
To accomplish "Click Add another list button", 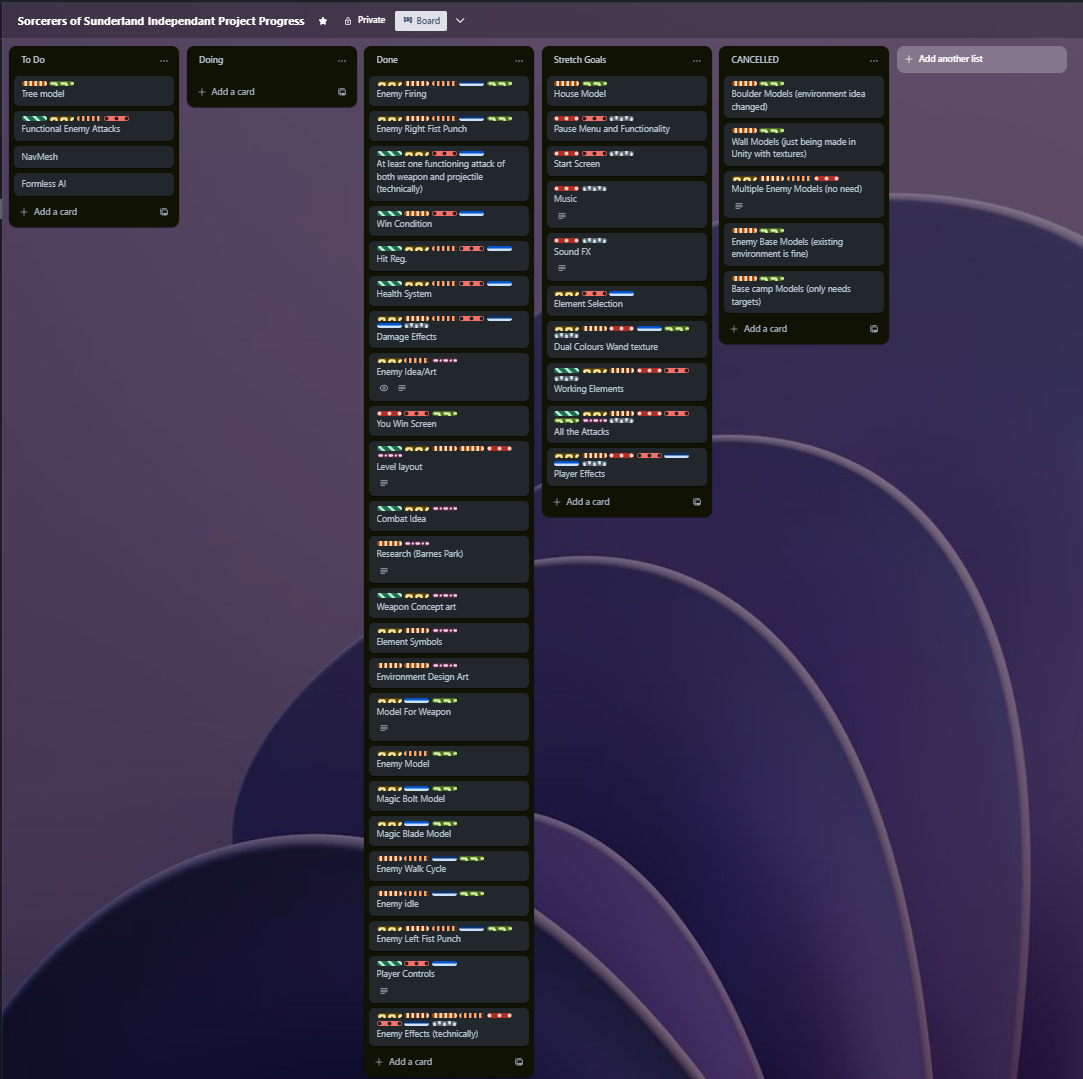I will pyautogui.click(x=981, y=59).
